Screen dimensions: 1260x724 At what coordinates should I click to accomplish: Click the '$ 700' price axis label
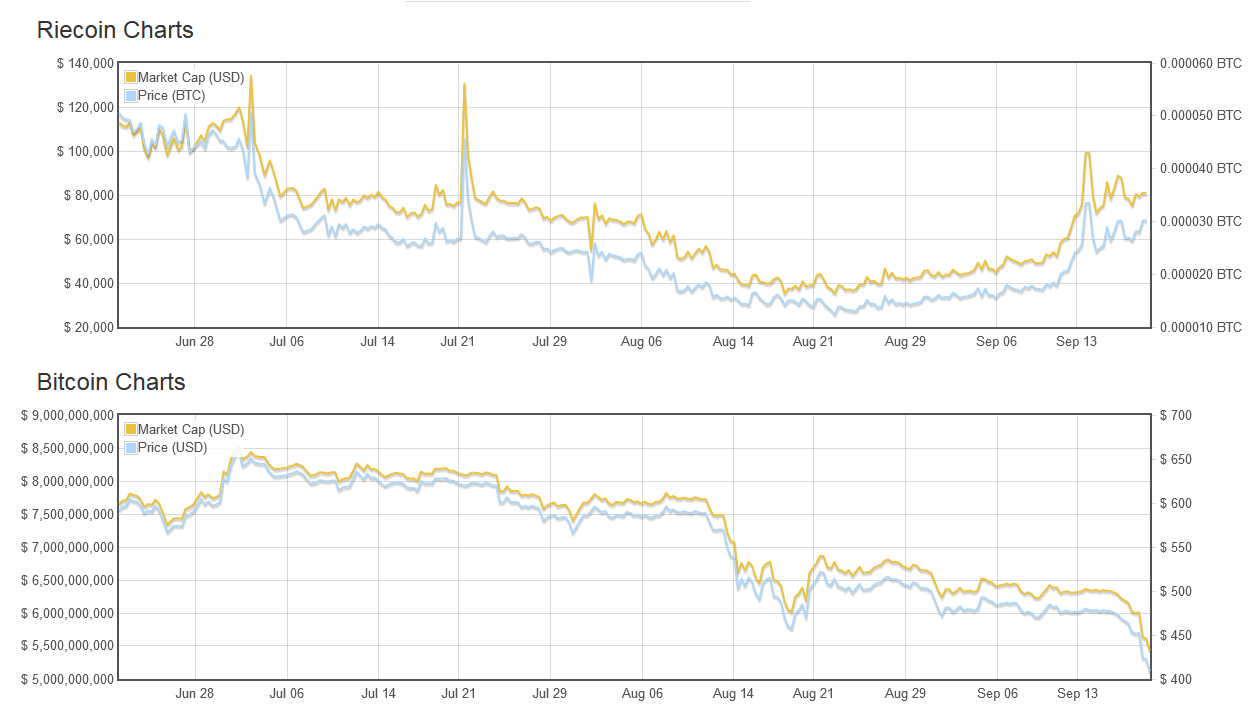(1177, 416)
